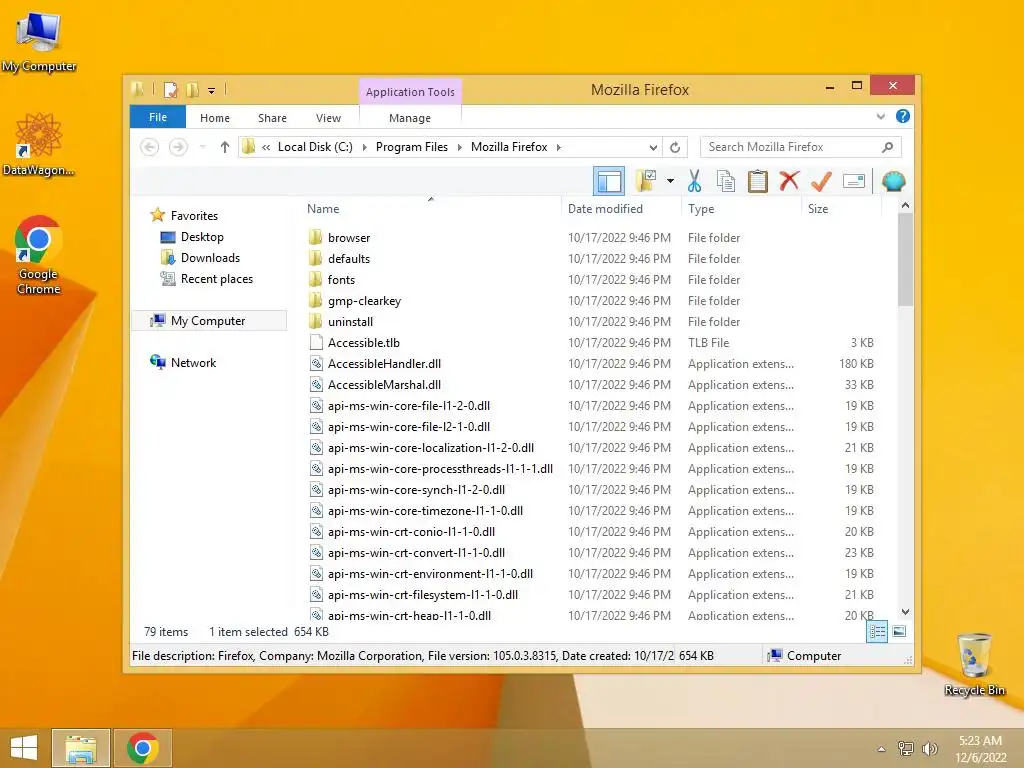
Task: Click the Cut scissors toolbar icon
Action: (694, 181)
